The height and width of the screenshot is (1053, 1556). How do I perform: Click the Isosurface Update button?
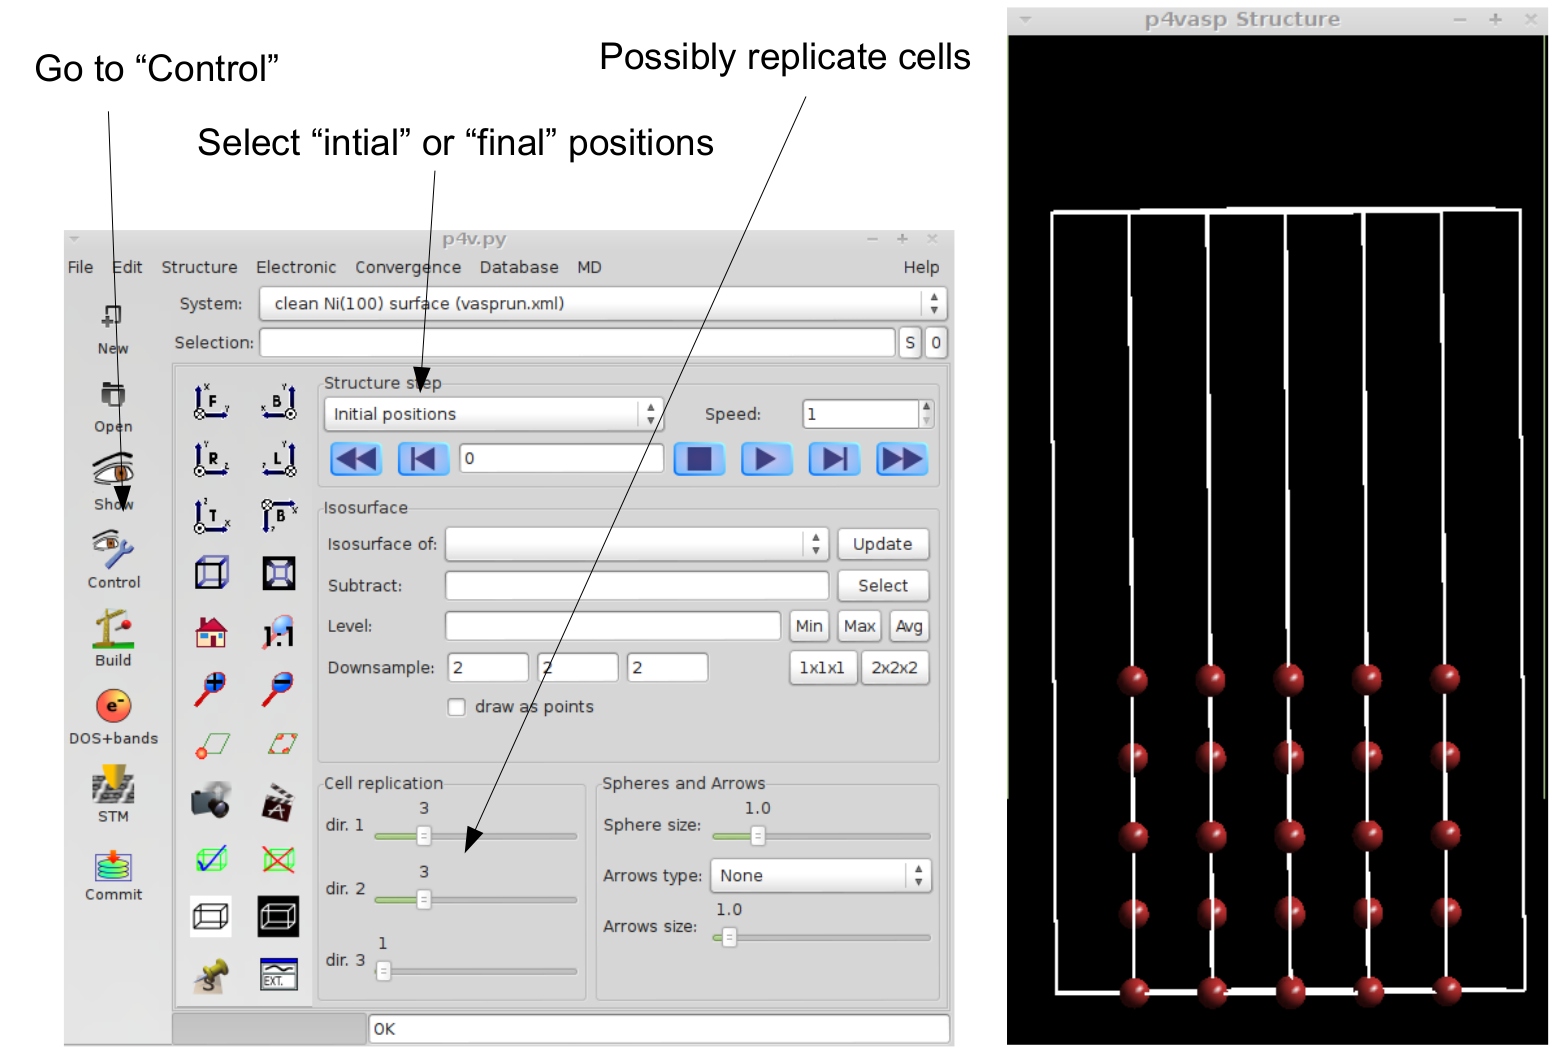click(x=882, y=544)
